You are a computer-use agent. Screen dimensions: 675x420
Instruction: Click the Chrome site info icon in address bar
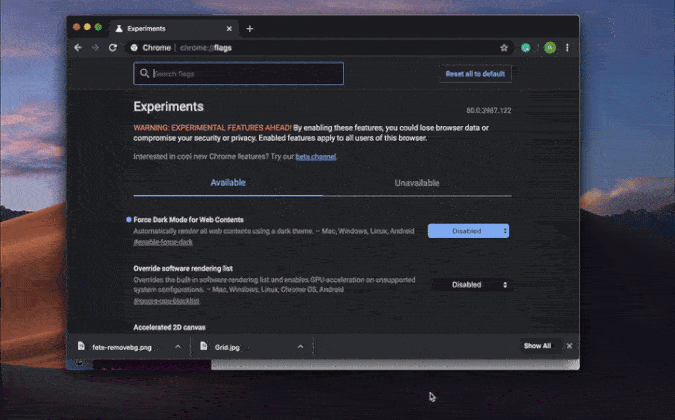134,48
